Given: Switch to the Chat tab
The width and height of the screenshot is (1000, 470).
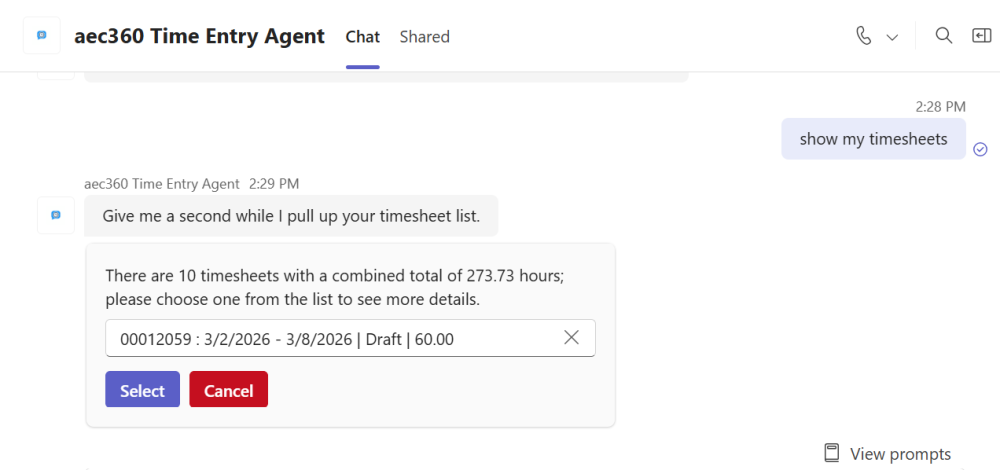Looking at the screenshot, I should (362, 37).
